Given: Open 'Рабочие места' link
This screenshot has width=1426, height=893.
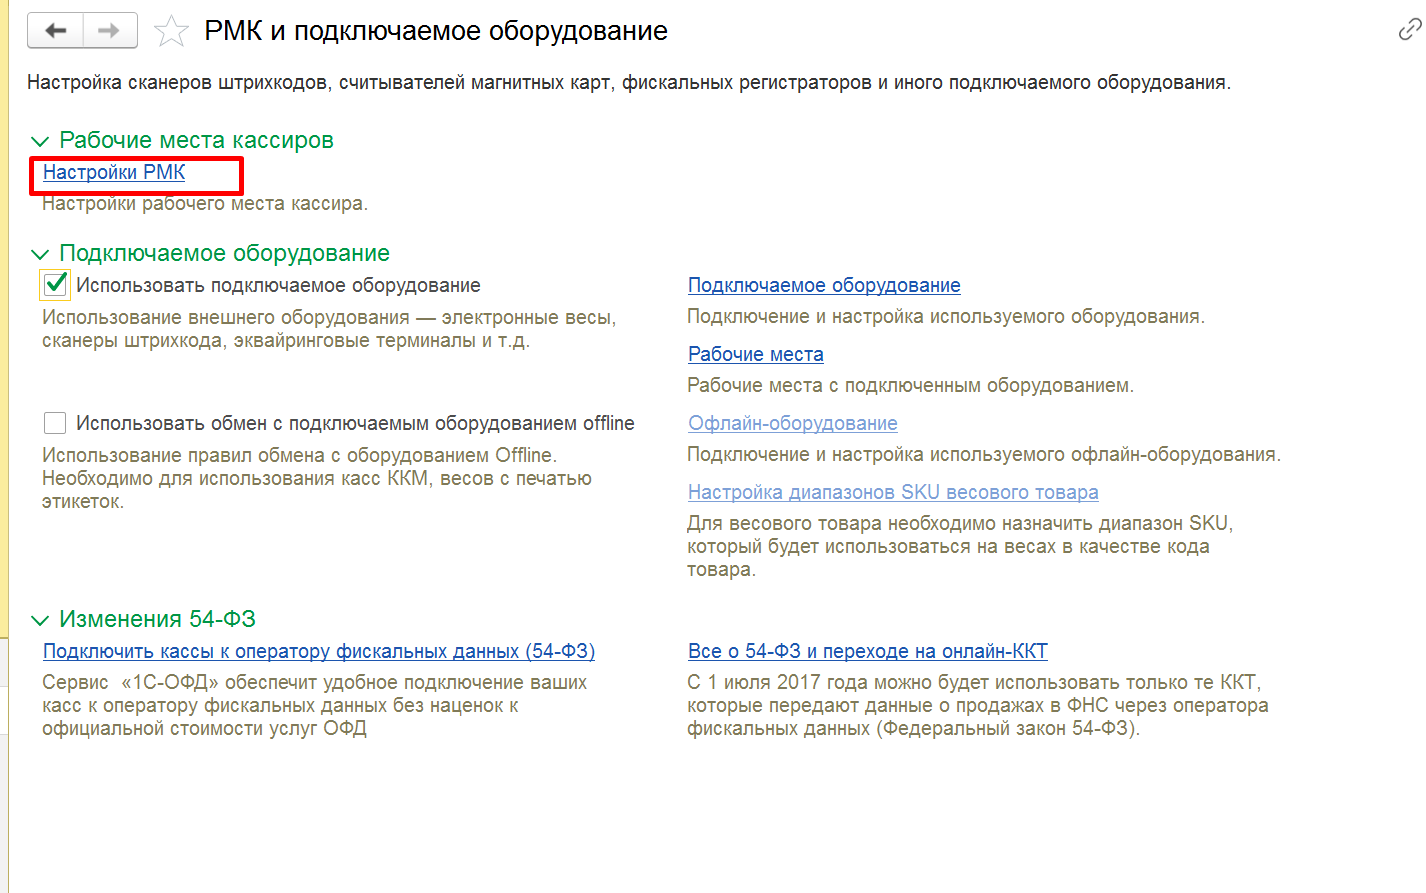Looking at the screenshot, I should [756, 354].
